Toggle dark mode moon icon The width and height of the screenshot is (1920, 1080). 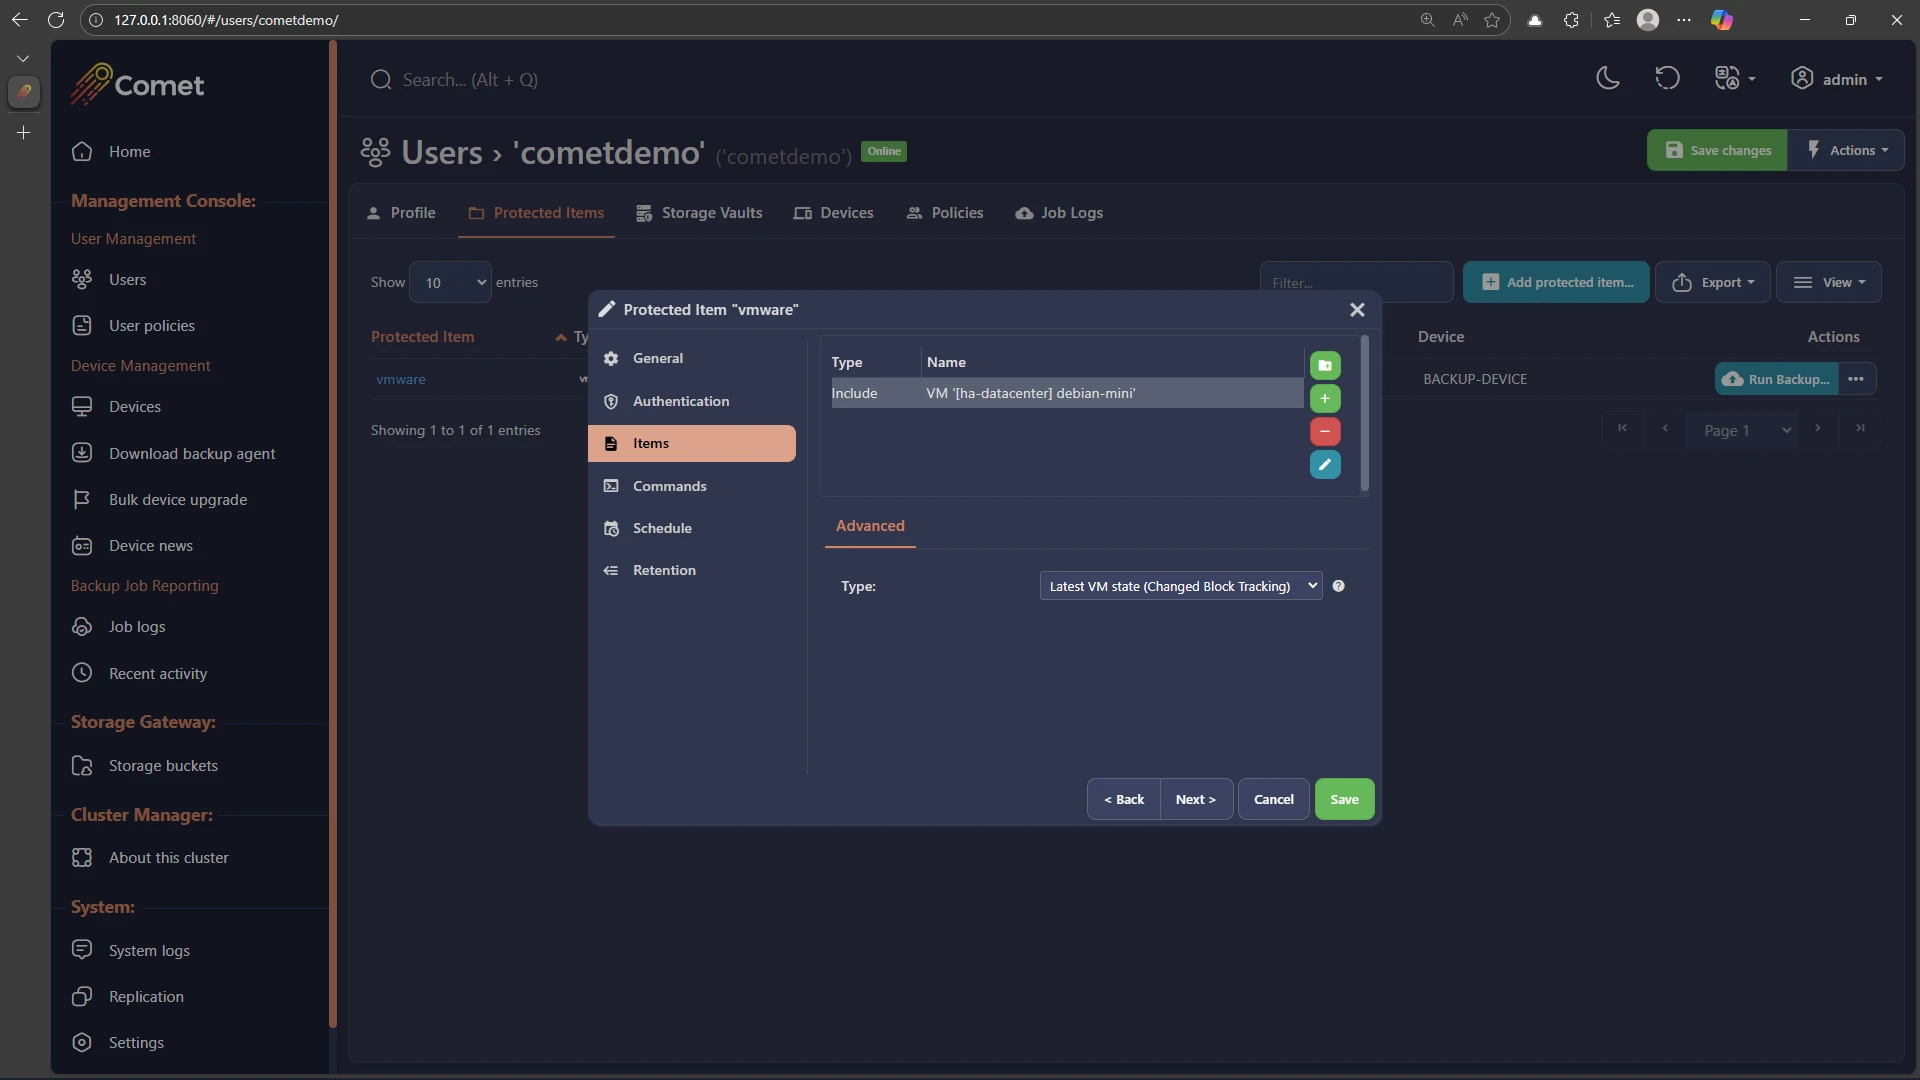point(1607,79)
